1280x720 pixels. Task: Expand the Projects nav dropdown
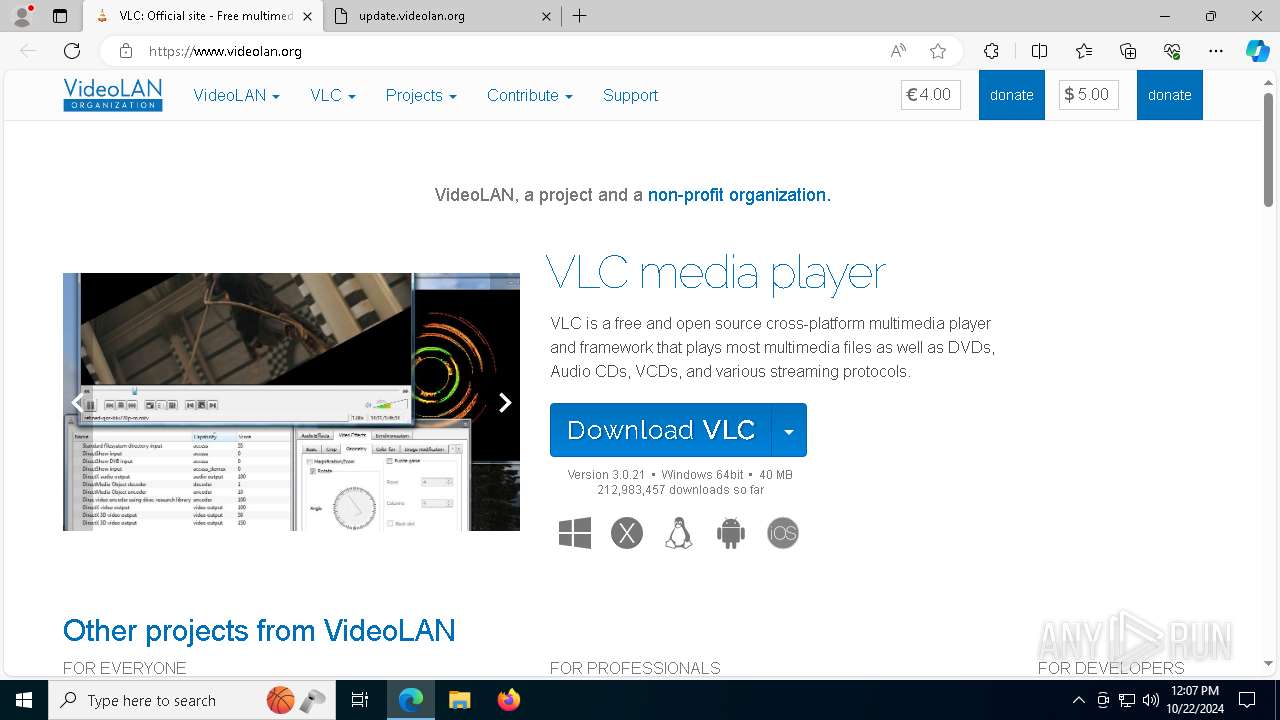click(421, 95)
